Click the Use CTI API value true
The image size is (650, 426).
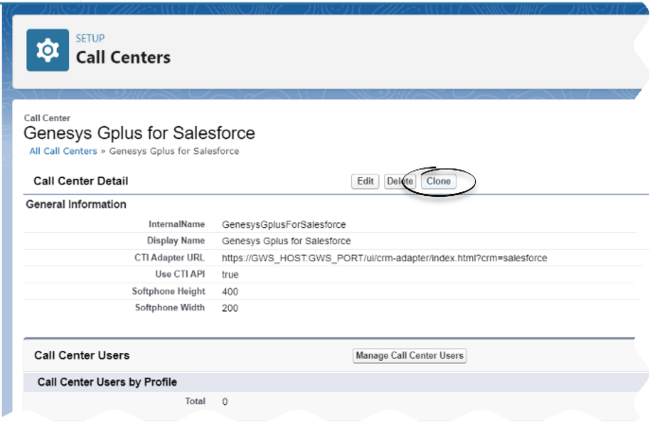pyautogui.click(x=230, y=274)
